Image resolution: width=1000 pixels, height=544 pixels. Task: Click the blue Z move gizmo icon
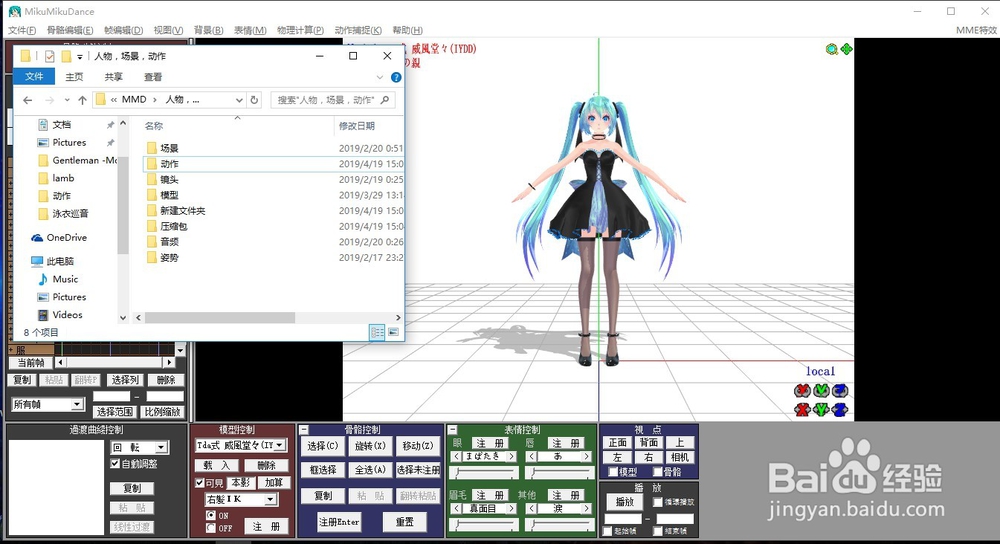point(841,409)
